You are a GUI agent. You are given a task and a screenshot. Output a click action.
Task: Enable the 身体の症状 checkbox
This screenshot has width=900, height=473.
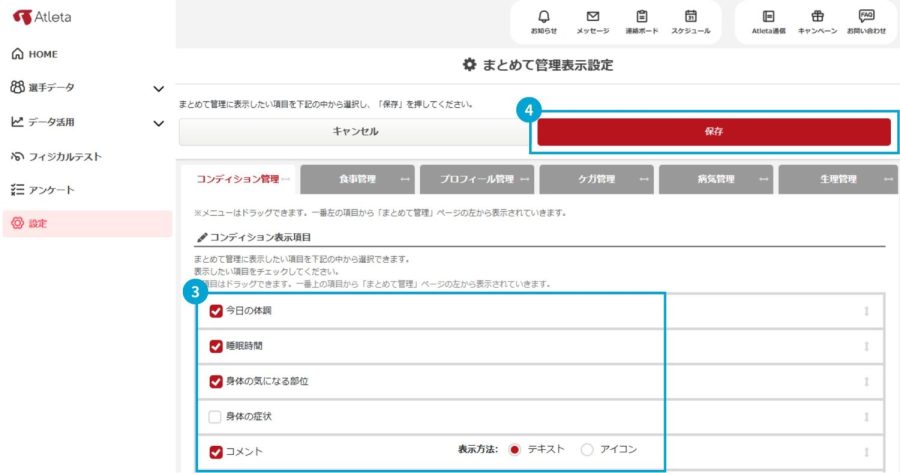pos(216,416)
